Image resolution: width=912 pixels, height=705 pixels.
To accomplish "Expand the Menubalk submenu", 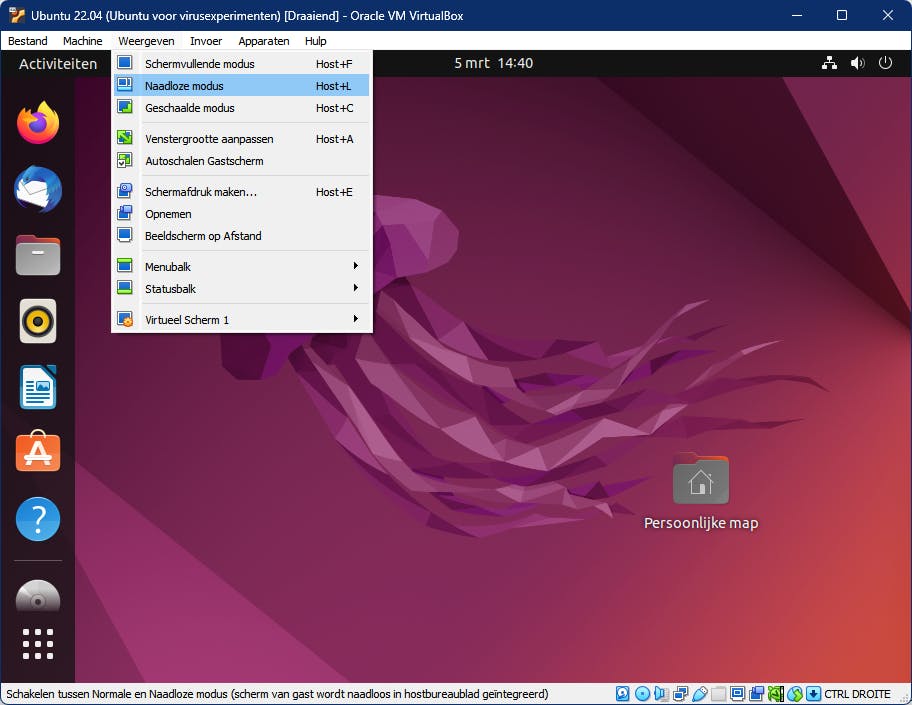I will pyautogui.click(x=242, y=266).
